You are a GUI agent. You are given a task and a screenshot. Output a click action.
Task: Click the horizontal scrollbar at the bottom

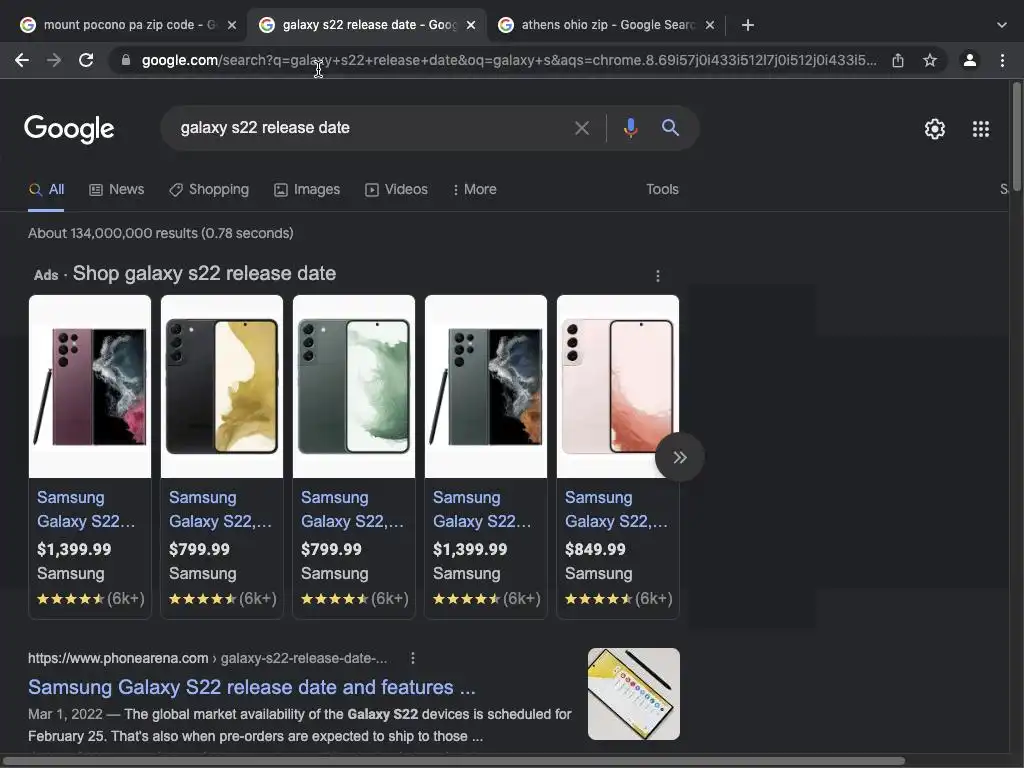click(x=454, y=761)
